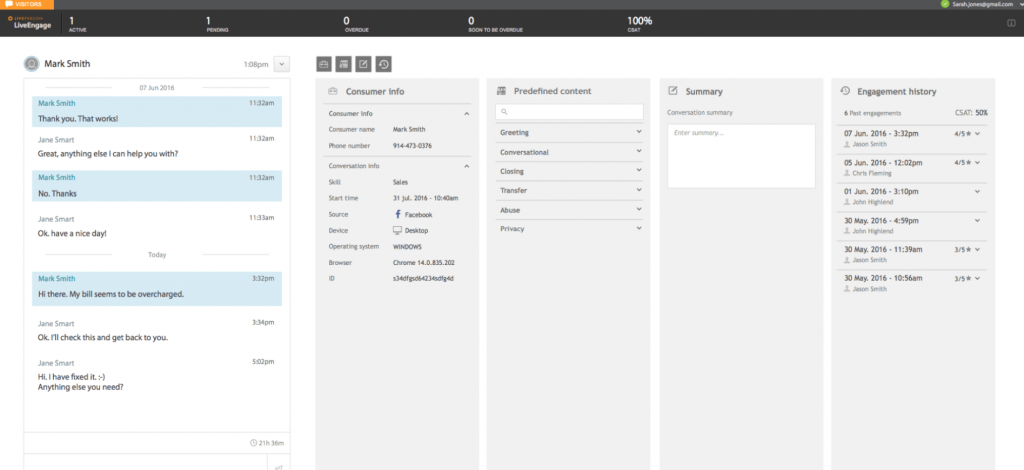The width and height of the screenshot is (1024, 470).
Task: Click the search icon in Predefined content
Action: pos(504,112)
